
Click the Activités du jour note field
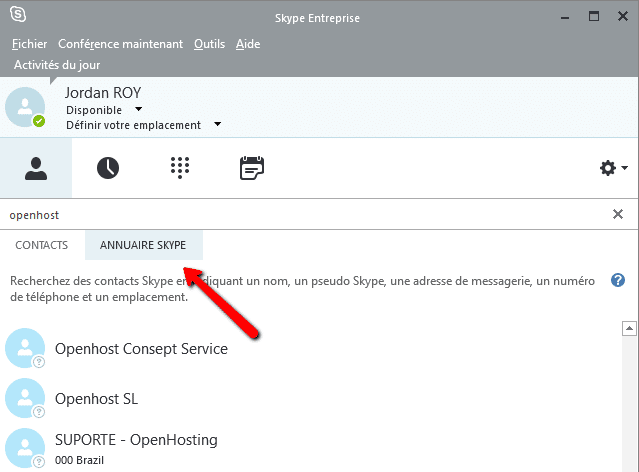pyautogui.click(x=57, y=65)
